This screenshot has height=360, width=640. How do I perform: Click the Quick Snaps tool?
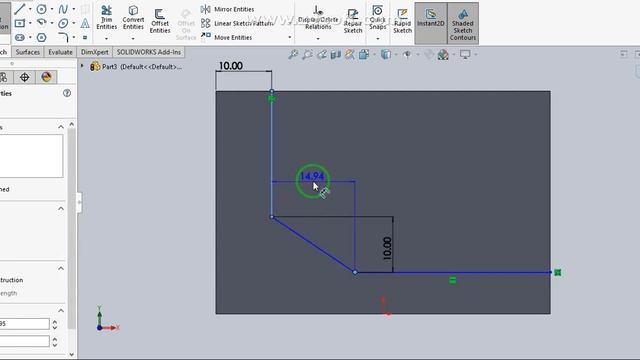[378, 17]
